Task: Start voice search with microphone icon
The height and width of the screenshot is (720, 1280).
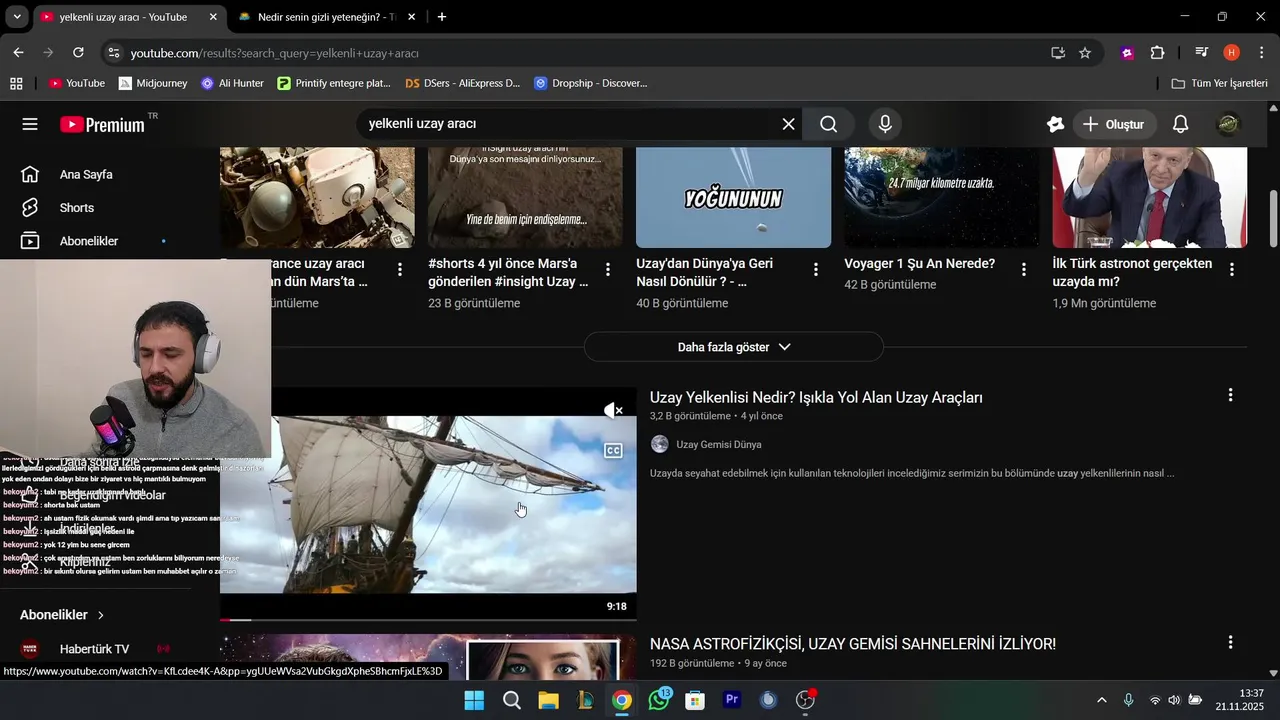Action: tap(884, 124)
